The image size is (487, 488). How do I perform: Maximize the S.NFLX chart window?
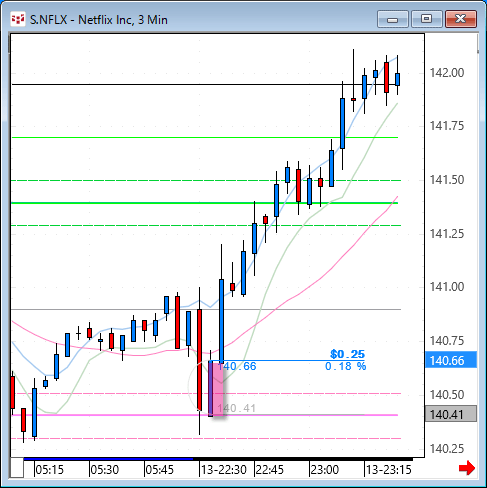click(x=426, y=19)
